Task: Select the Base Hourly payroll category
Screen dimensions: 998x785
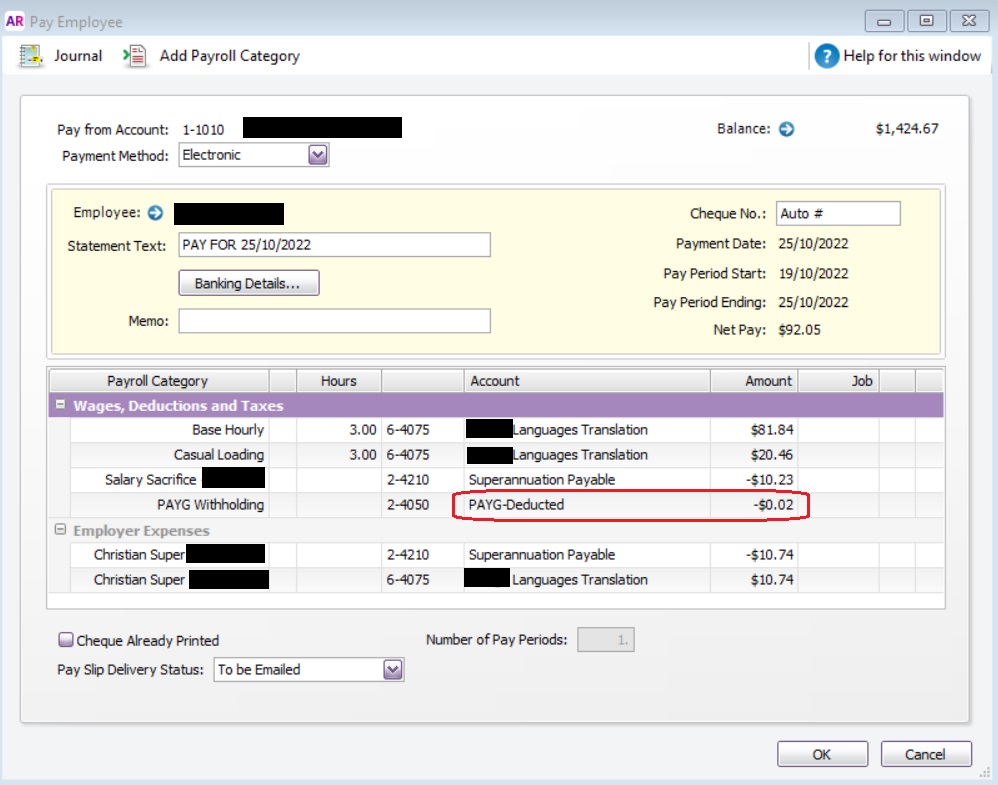Action: click(227, 430)
